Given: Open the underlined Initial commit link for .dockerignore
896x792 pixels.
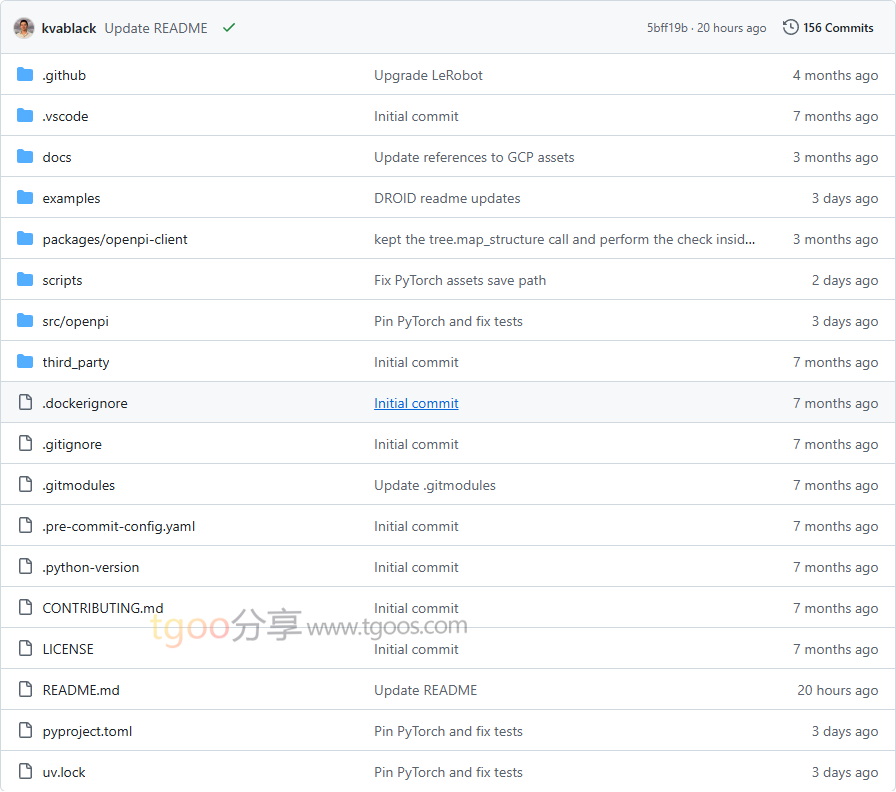Looking at the screenshot, I should pos(416,403).
